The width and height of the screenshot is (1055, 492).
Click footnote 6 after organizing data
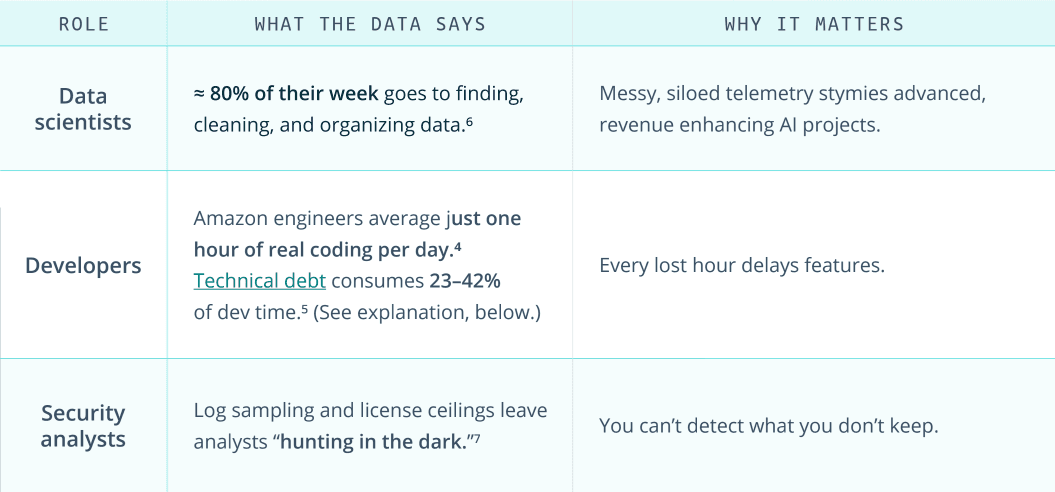pos(469,122)
